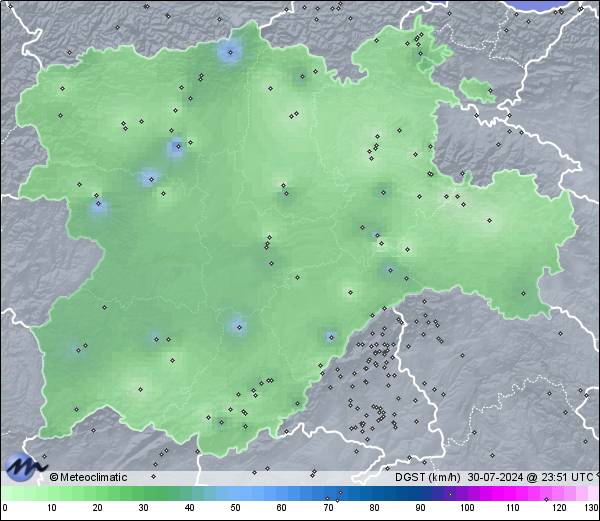Click the 23:51 UTC time stamp
This screenshot has width=600, height=521.
[566, 477]
